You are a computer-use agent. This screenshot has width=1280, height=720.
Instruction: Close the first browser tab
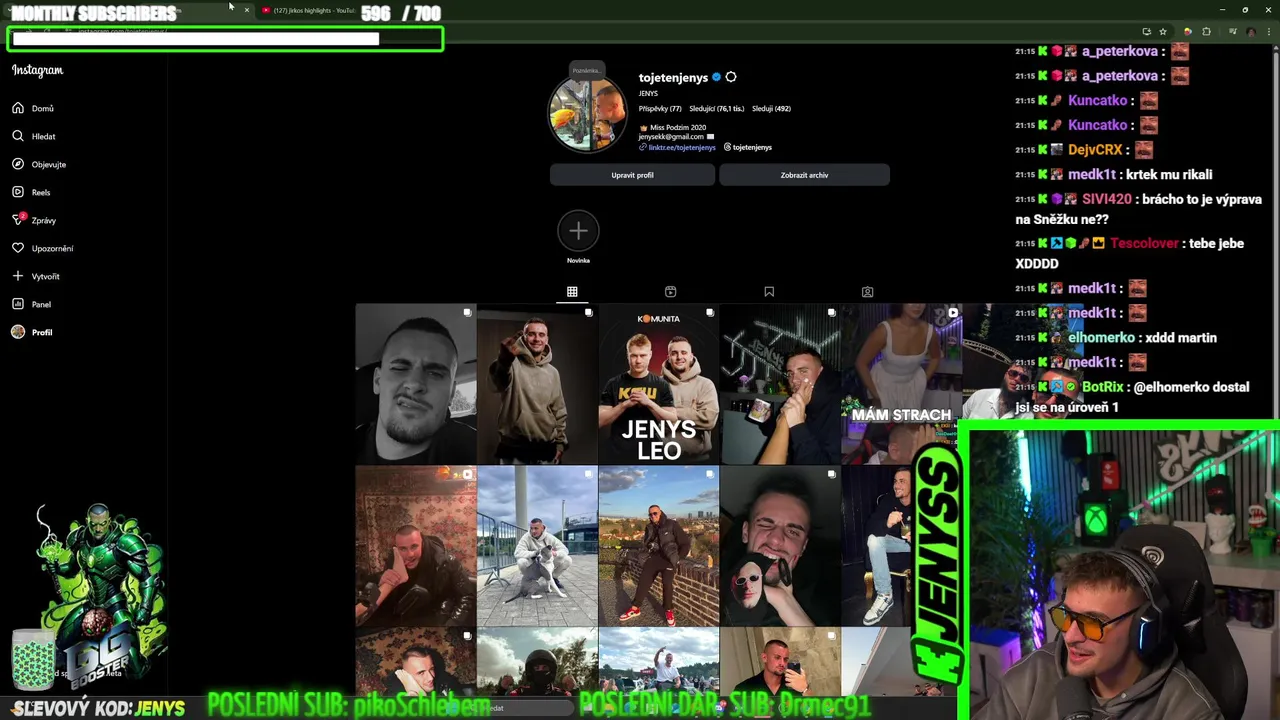(247, 10)
